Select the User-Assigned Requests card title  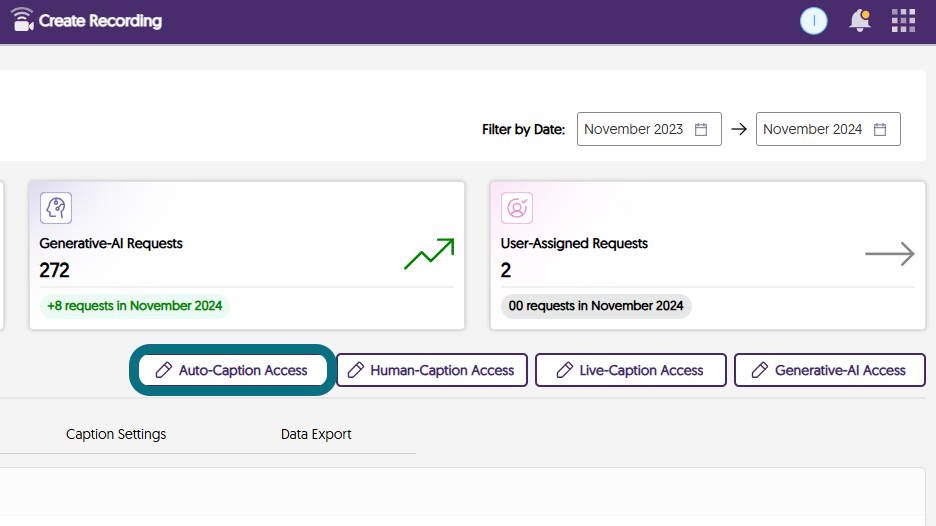click(x=574, y=244)
